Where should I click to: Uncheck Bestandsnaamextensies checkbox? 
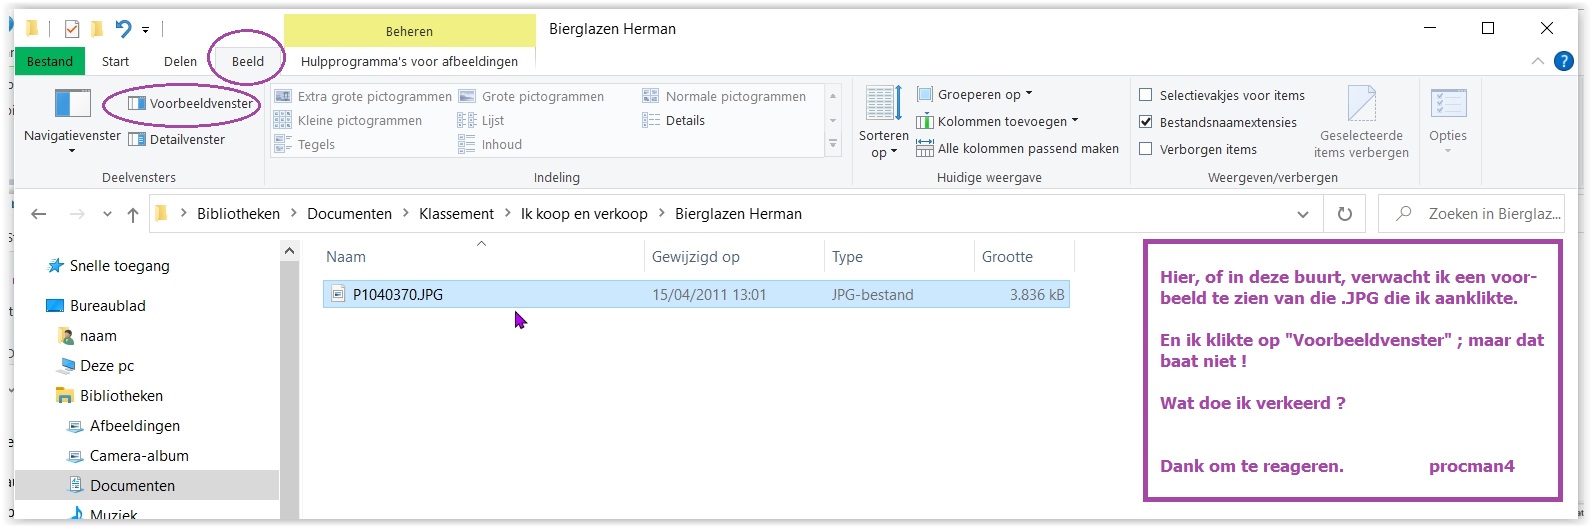pyautogui.click(x=1146, y=123)
